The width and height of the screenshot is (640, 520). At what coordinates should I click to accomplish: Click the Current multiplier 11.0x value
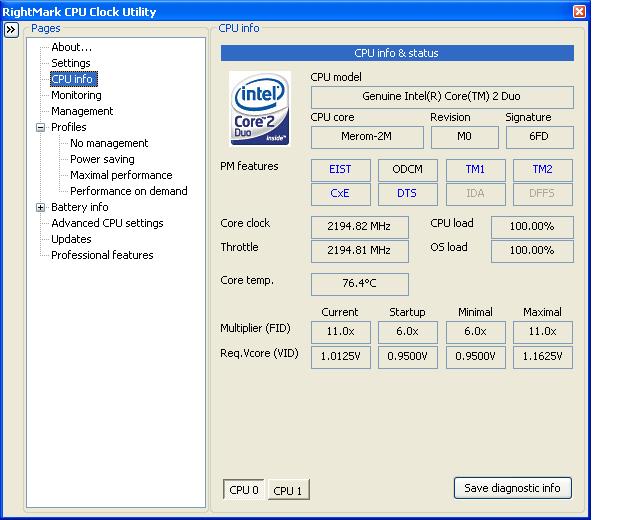pos(340,332)
